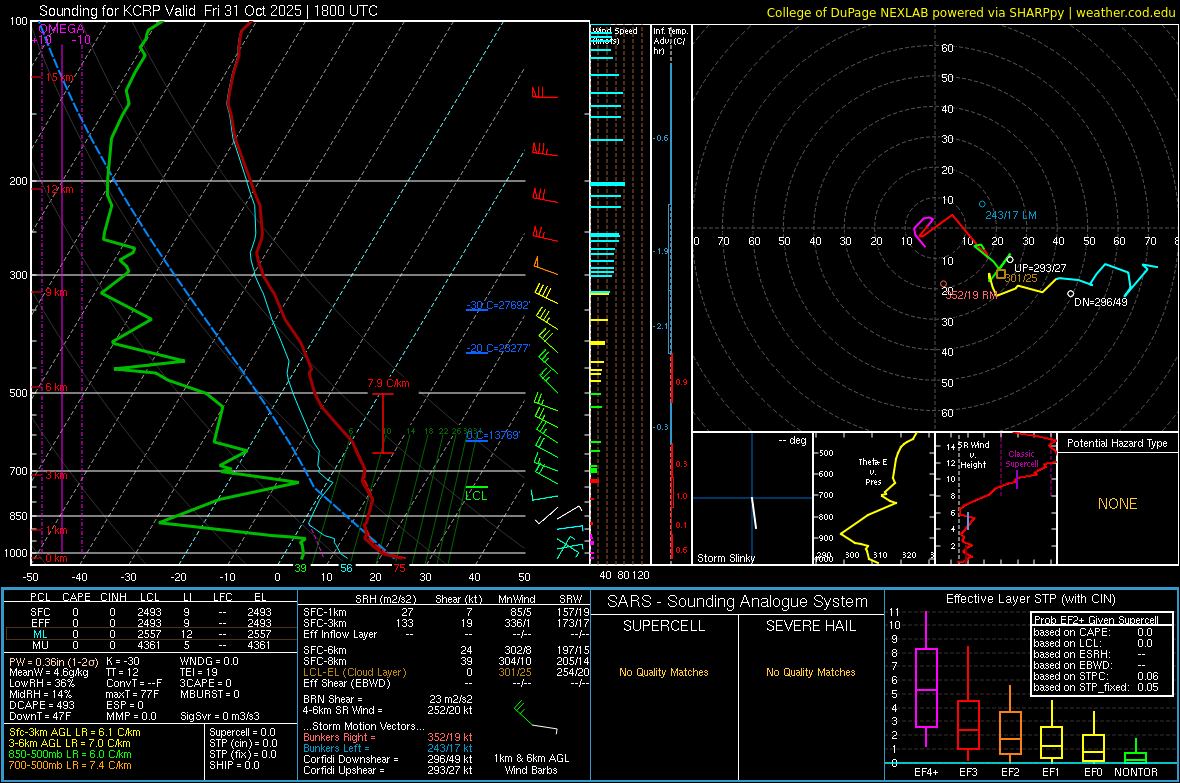
Task: Click the 'based on STPC: 0.06' line
Action: tap(1096, 676)
